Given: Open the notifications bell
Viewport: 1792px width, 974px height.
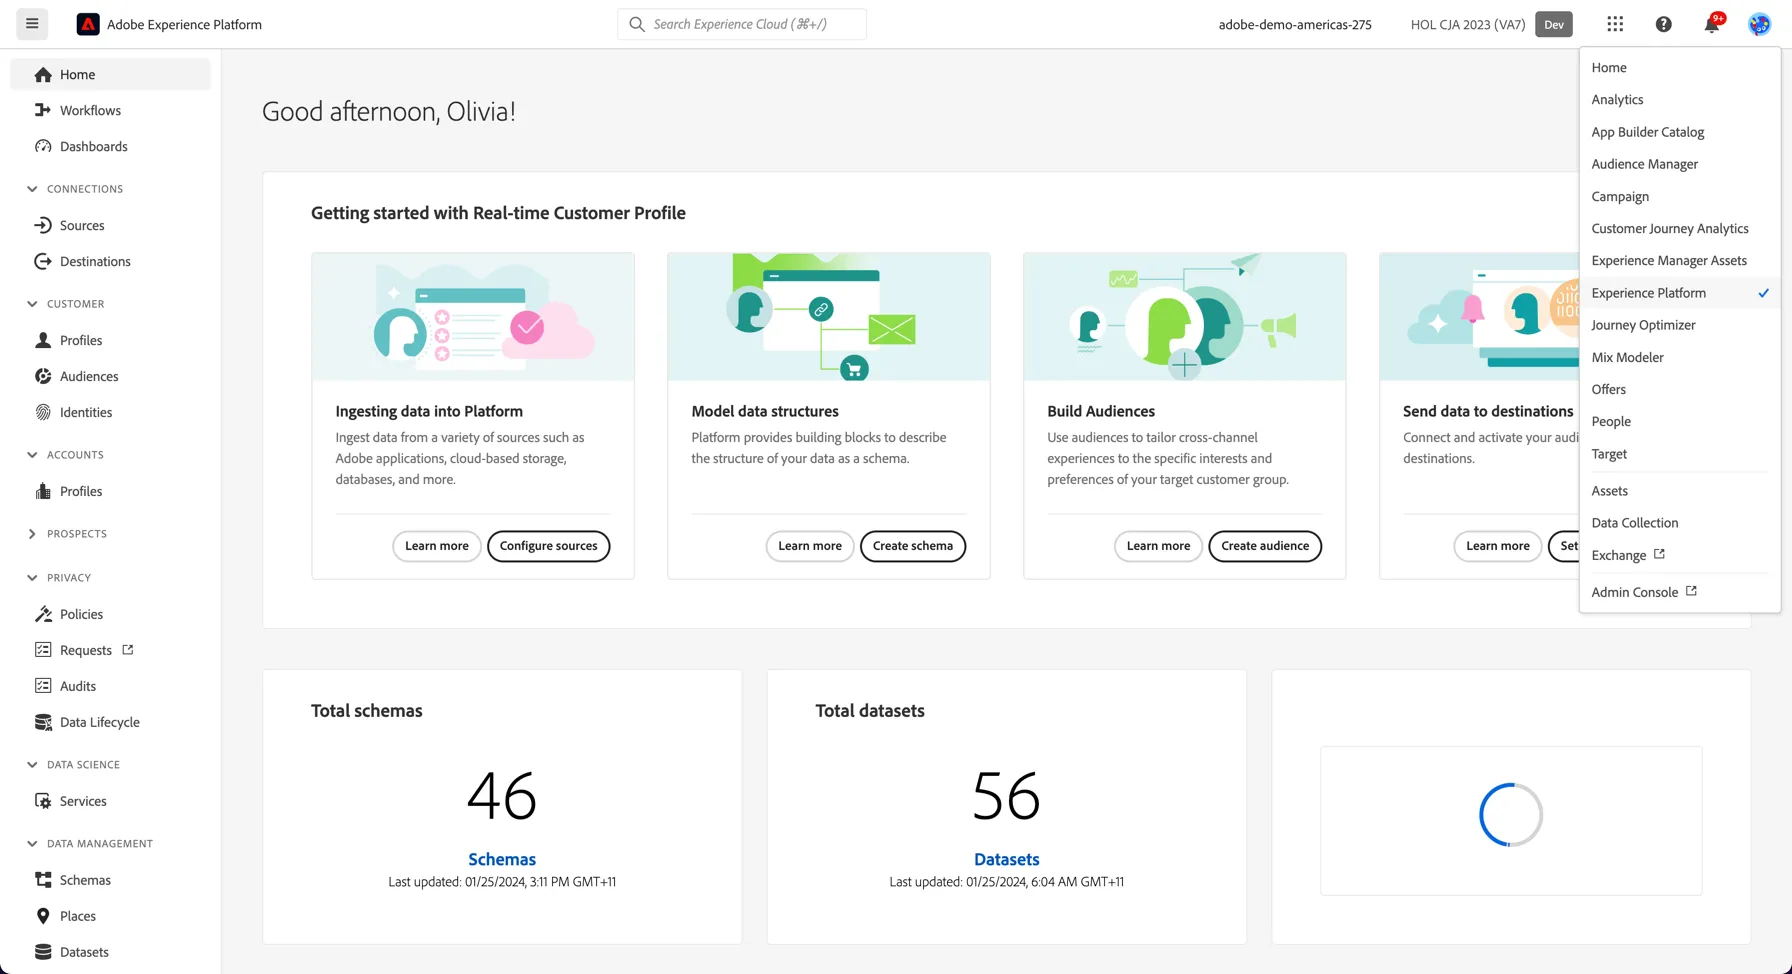Looking at the screenshot, I should [1712, 24].
